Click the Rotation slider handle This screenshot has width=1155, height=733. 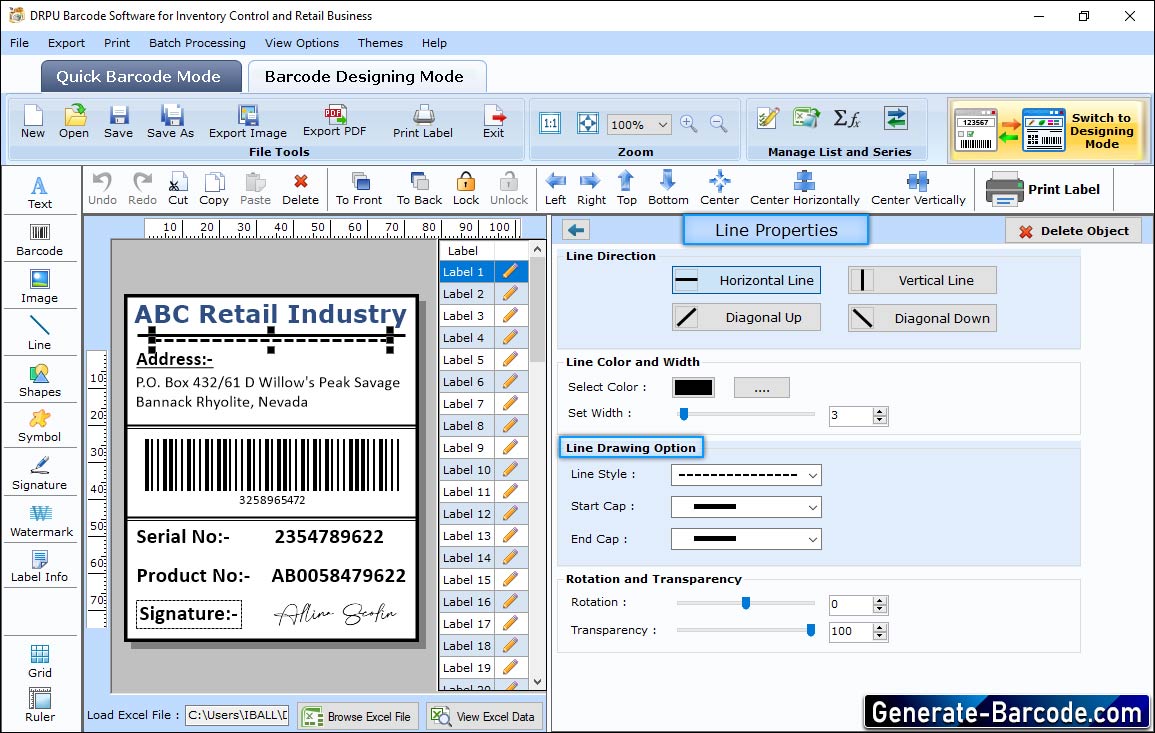[745, 603]
